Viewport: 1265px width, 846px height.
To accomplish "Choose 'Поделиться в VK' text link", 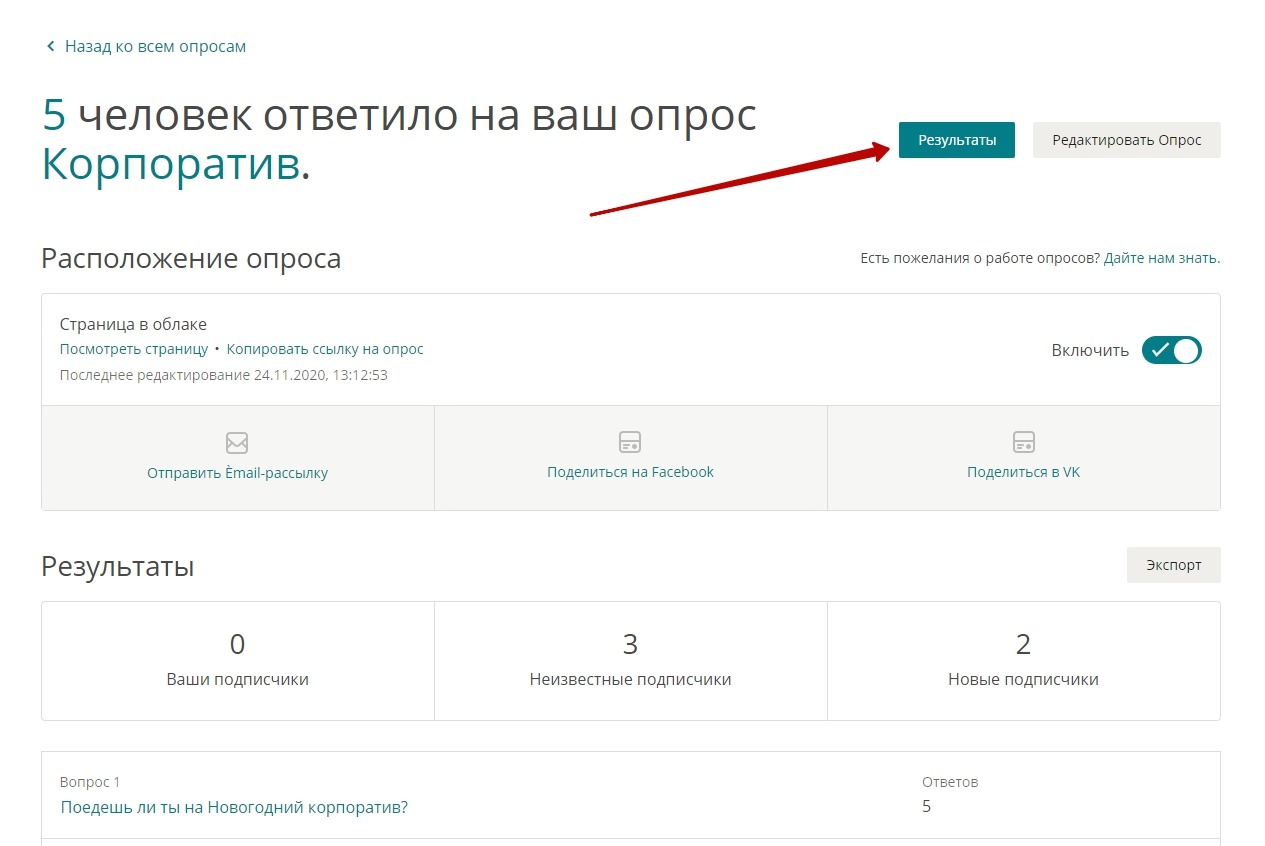I will coord(1023,472).
